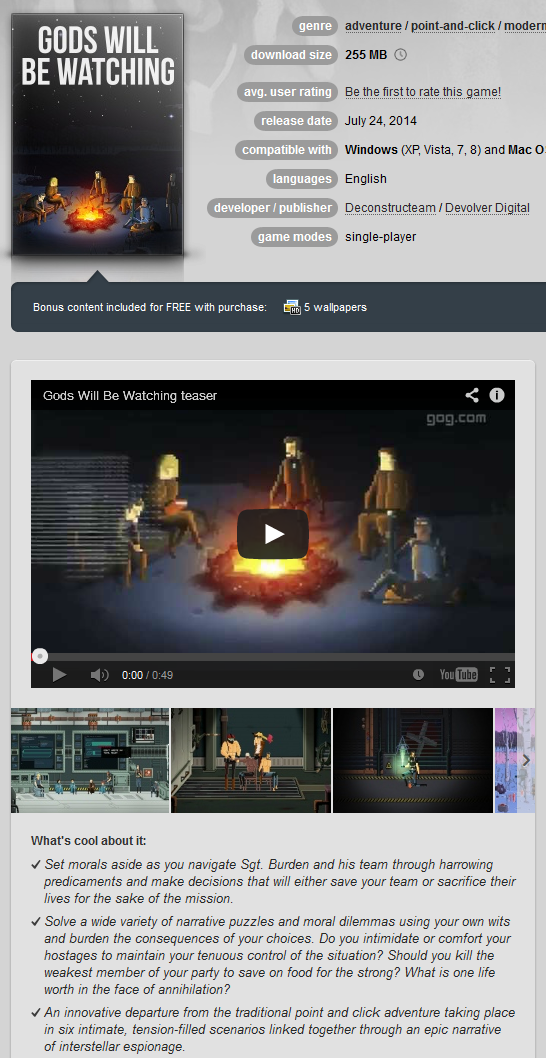This screenshot has height=1058, width=546.
Task: Click the avg. user rating label
Action: [288, 92]
